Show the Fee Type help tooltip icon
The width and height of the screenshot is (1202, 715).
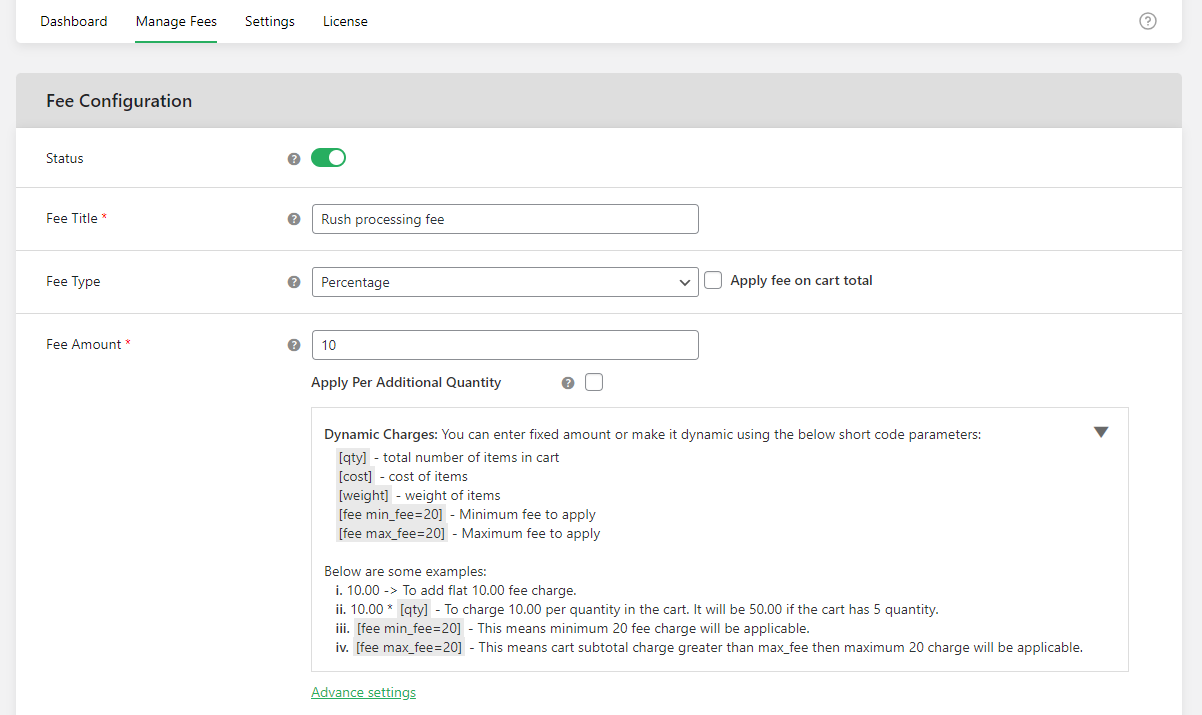(294, 282)
